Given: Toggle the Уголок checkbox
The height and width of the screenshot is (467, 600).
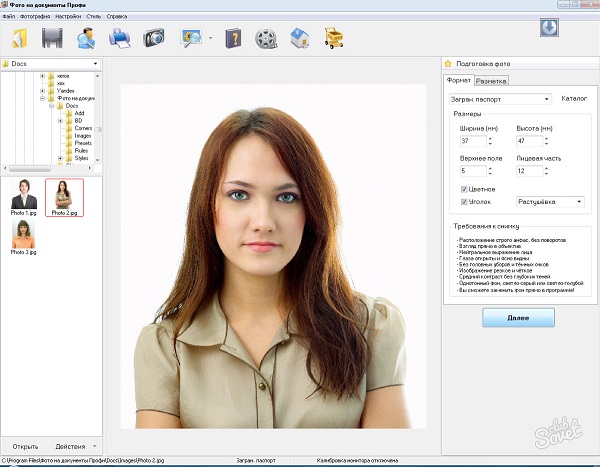Looking at the screenshot, I should 464,202.
